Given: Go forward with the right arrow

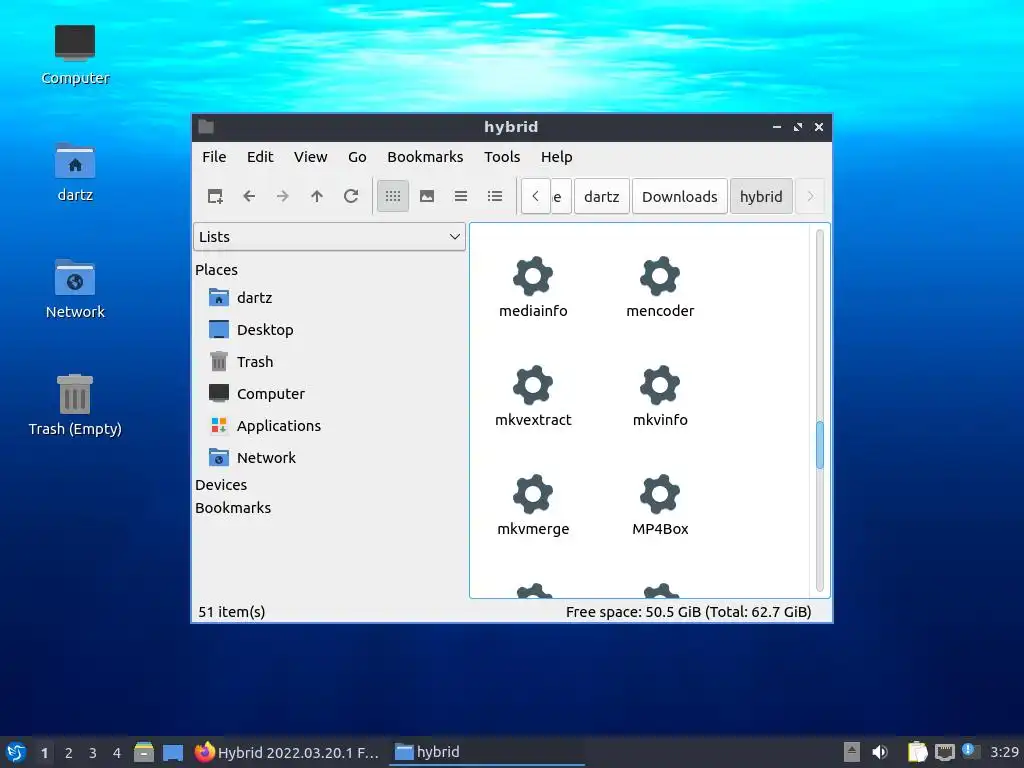Looking at the screenshot, I should (x=283, y=196).
